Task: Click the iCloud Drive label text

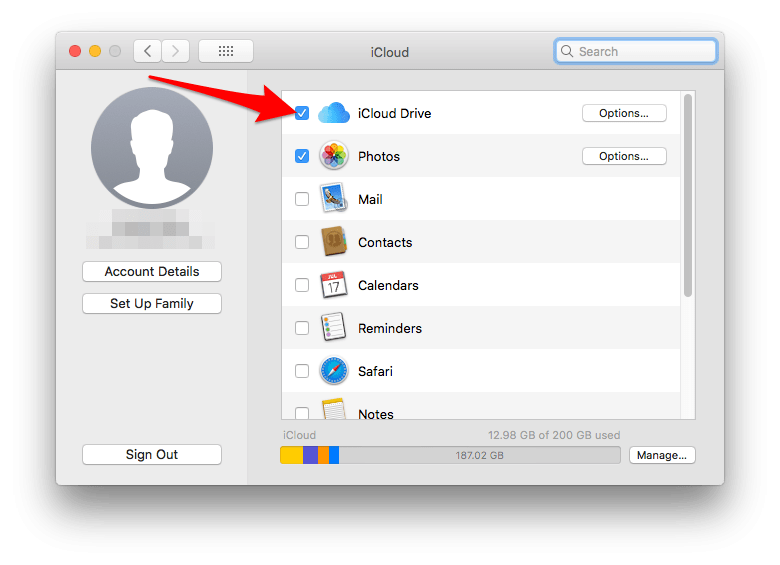Action: pyautogui.click(x=394, y=113)
